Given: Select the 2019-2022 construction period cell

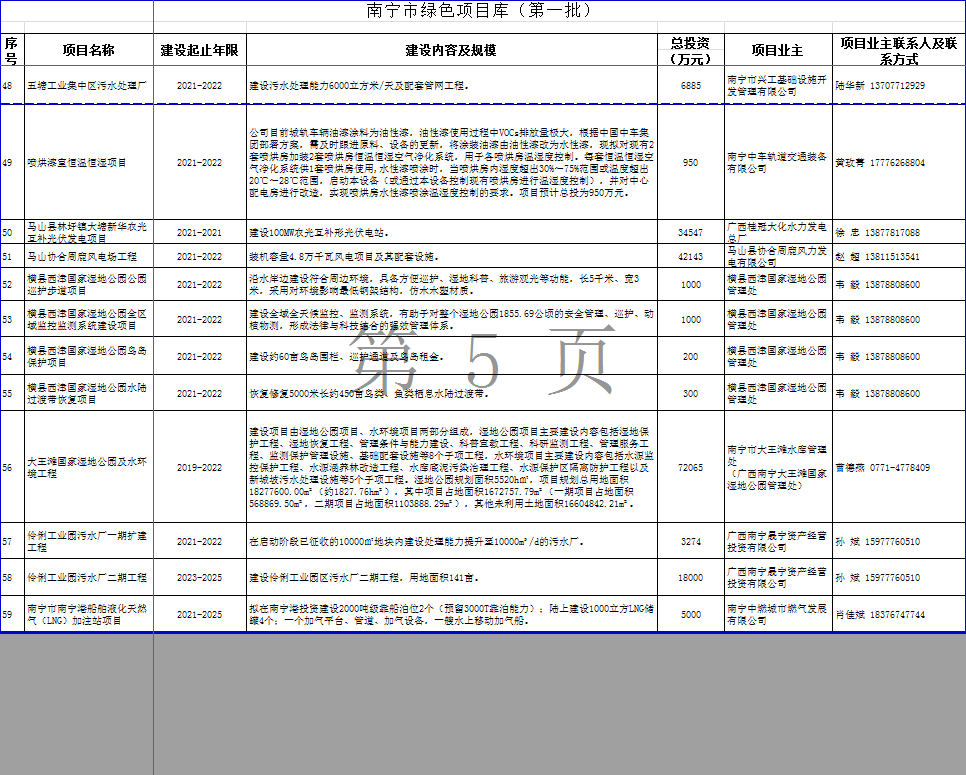Looking at the screenshot, I should 199,468.
